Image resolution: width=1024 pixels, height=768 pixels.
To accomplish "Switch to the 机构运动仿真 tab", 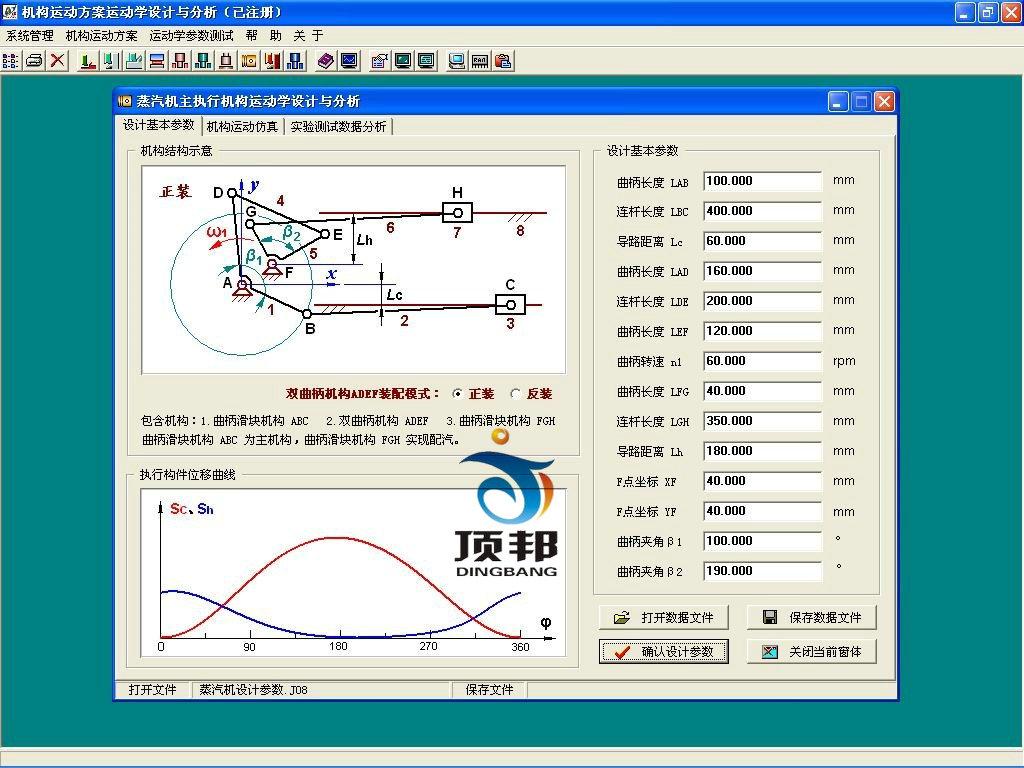I will click(242, 127).
